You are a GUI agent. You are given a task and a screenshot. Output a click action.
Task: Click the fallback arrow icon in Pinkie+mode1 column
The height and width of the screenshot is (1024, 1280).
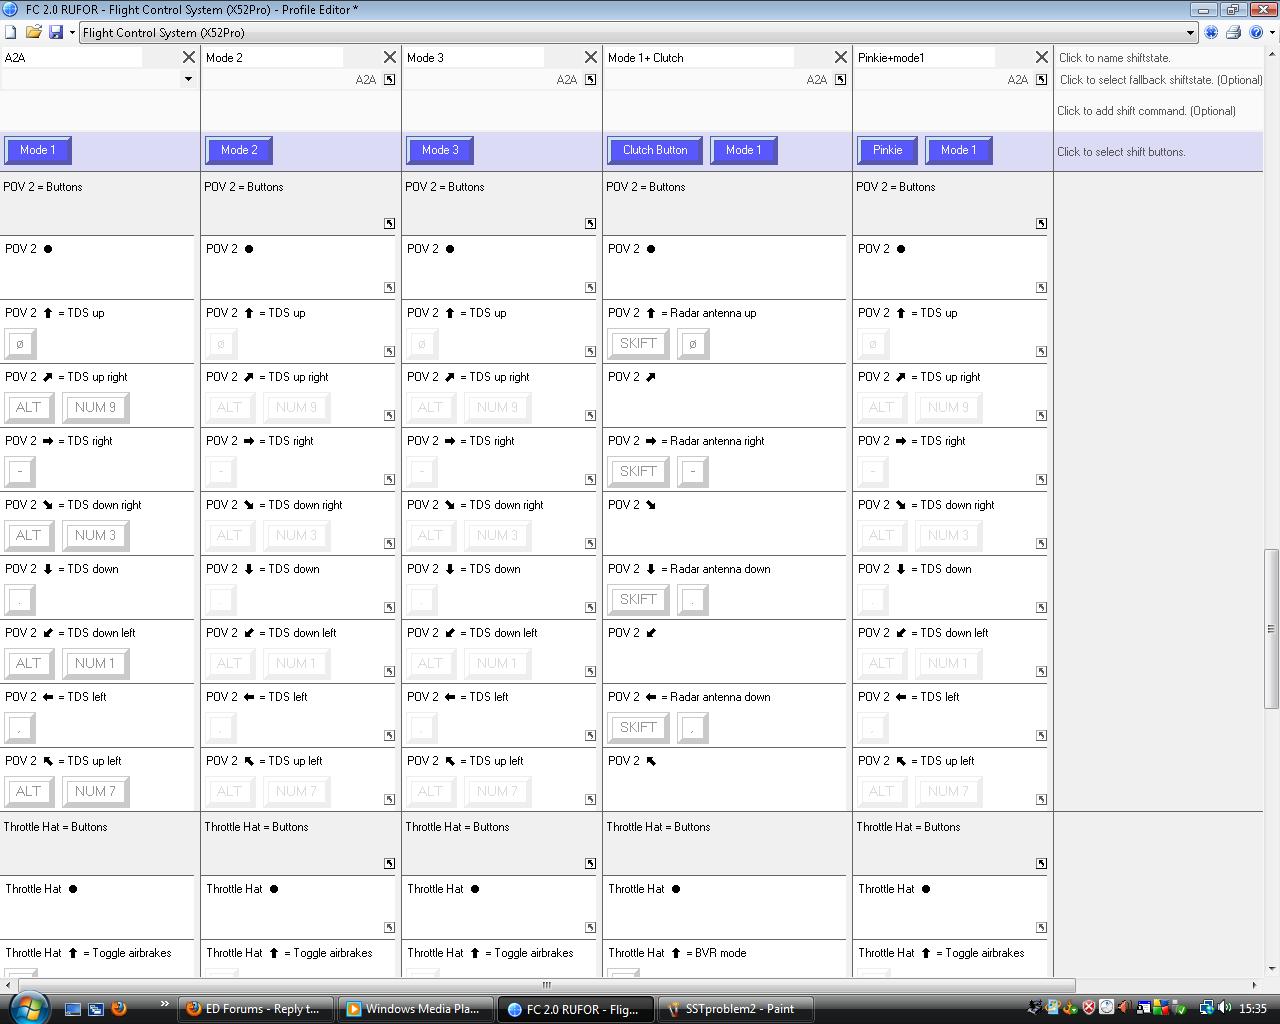pos(1042,79)
